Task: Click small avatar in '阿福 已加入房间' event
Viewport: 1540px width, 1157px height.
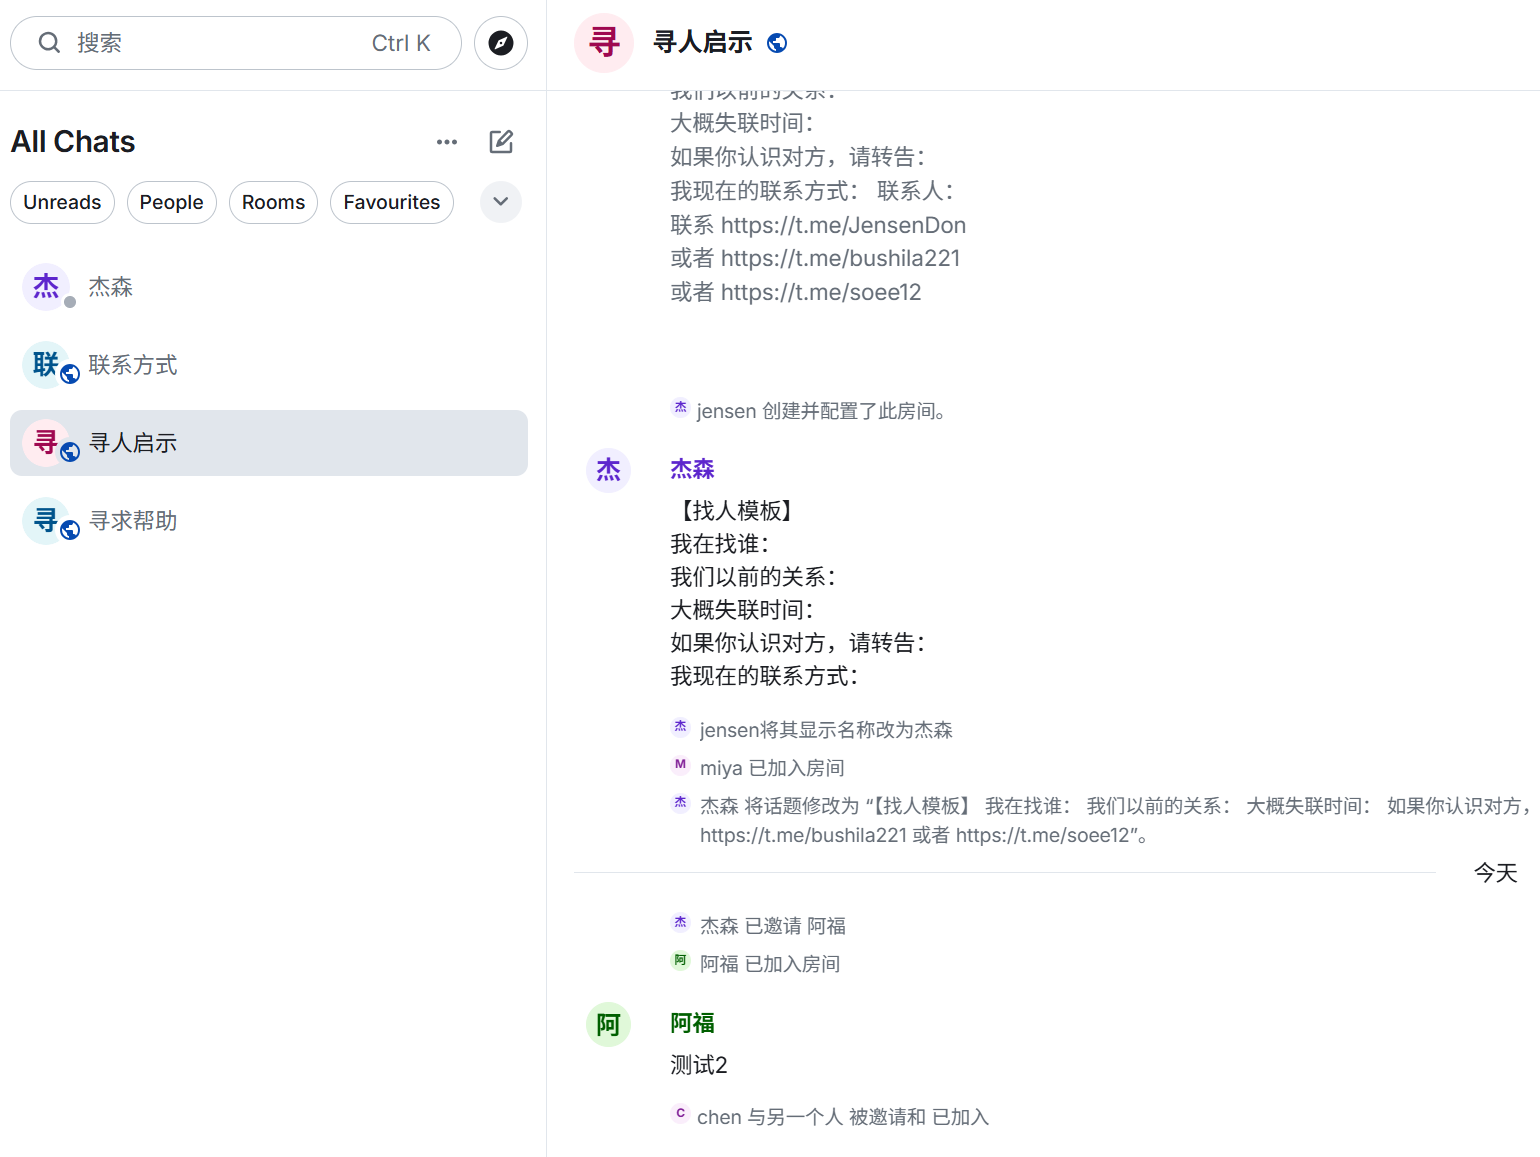Action: tap(681, 960)
